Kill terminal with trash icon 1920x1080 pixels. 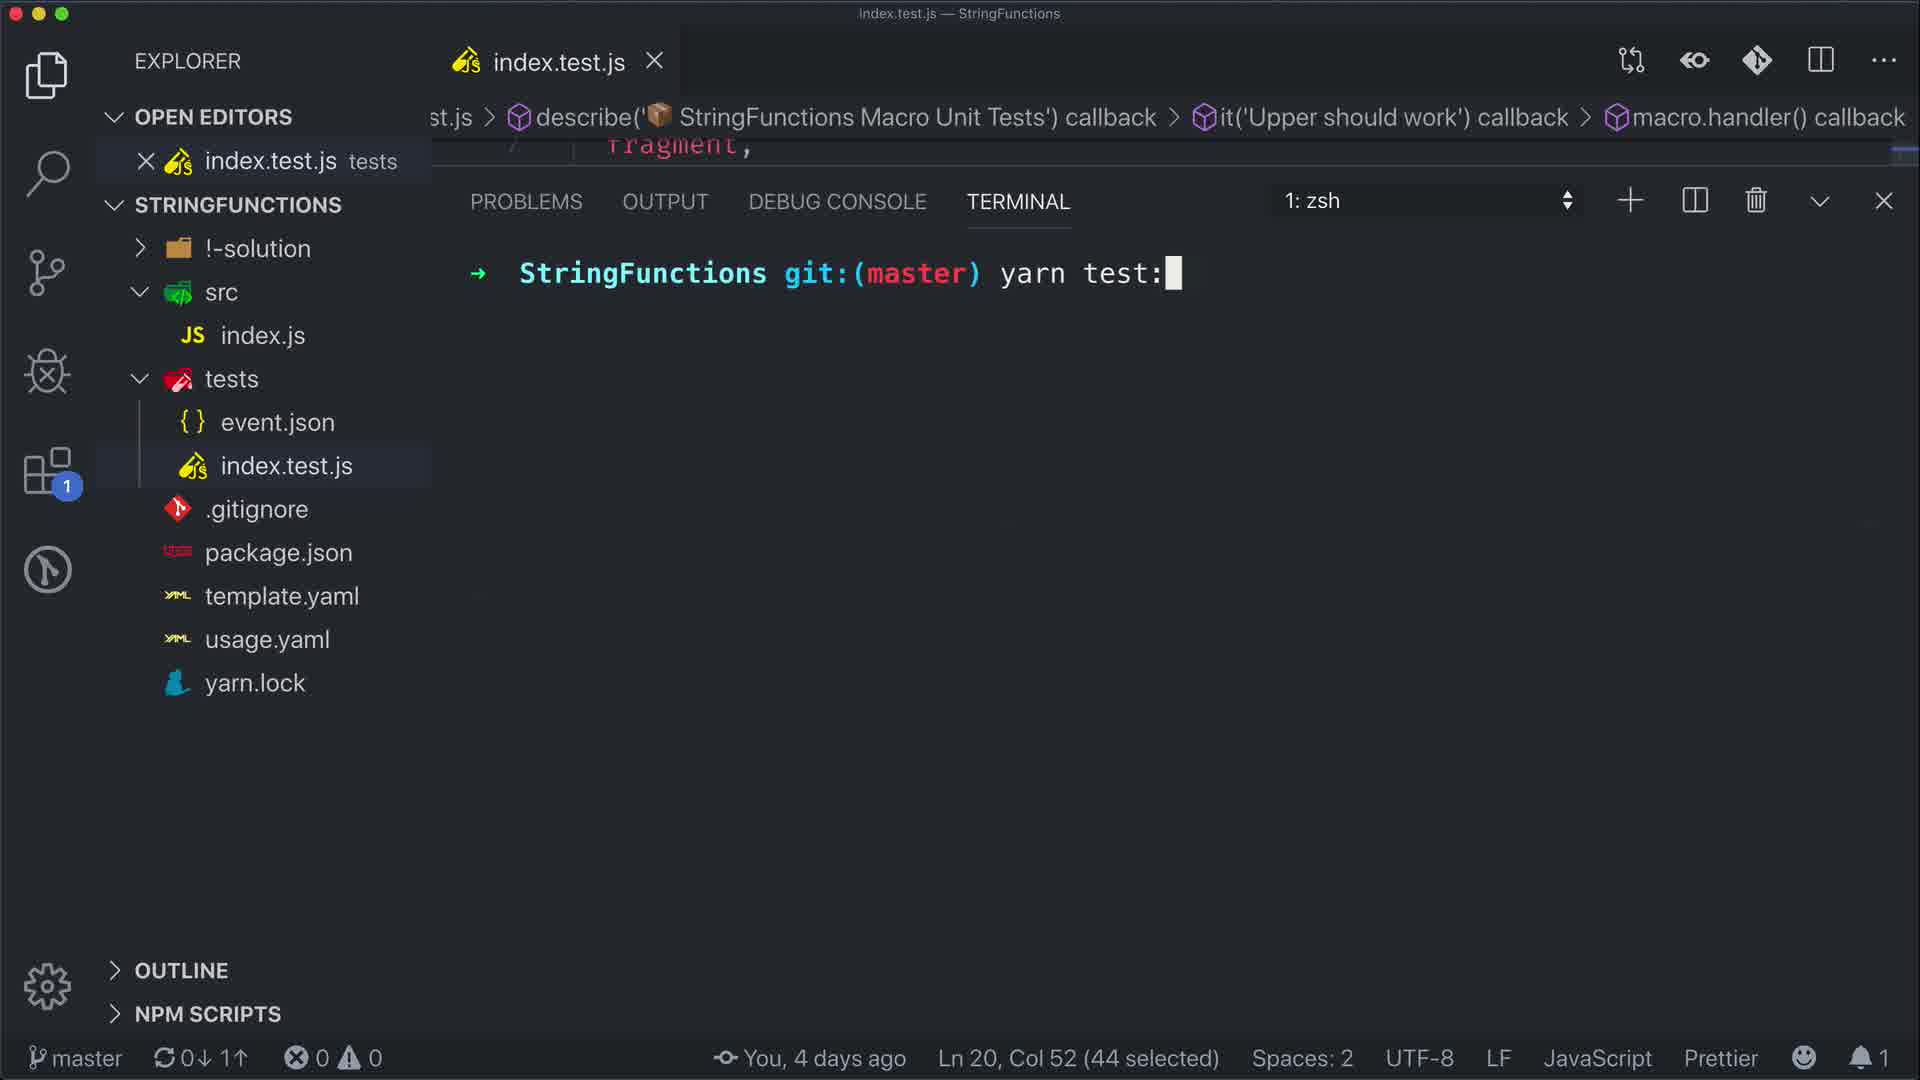[1756, 201]
